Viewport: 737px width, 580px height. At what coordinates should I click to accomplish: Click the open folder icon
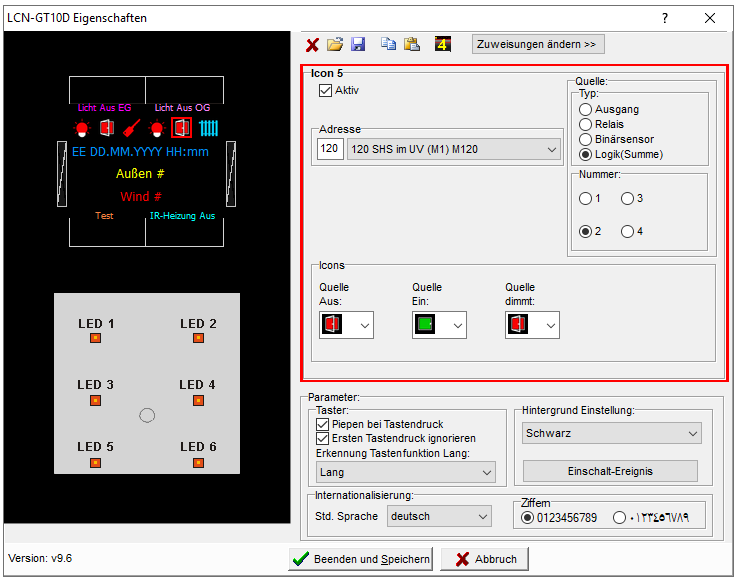pyautogui.click(x=335, y=45)
